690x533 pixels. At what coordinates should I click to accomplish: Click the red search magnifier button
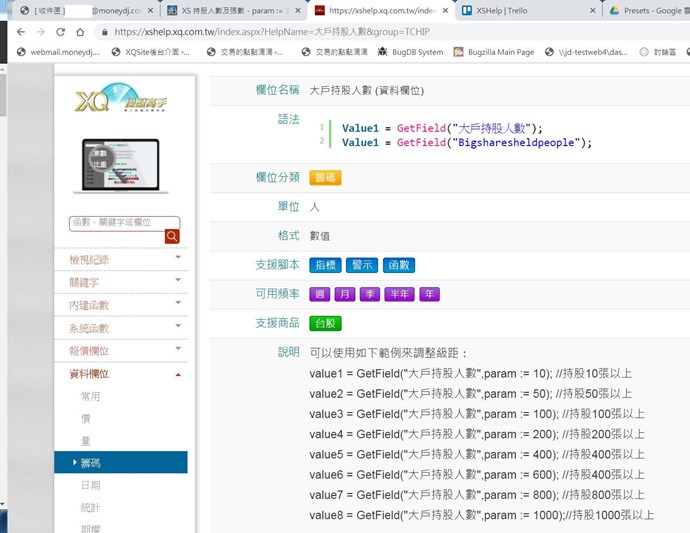(172, 237)
